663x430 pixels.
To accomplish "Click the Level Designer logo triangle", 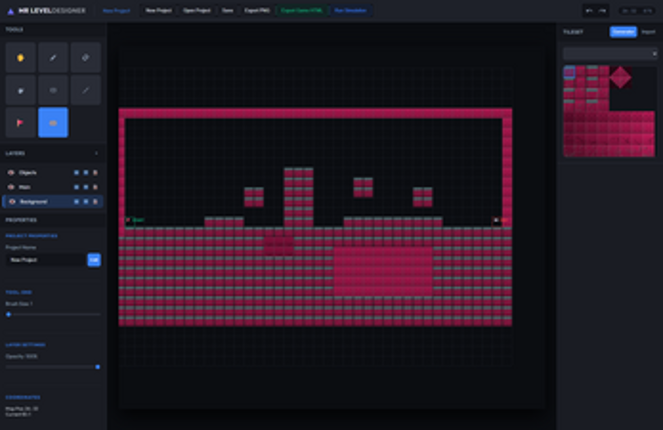I will click(11, 11).
